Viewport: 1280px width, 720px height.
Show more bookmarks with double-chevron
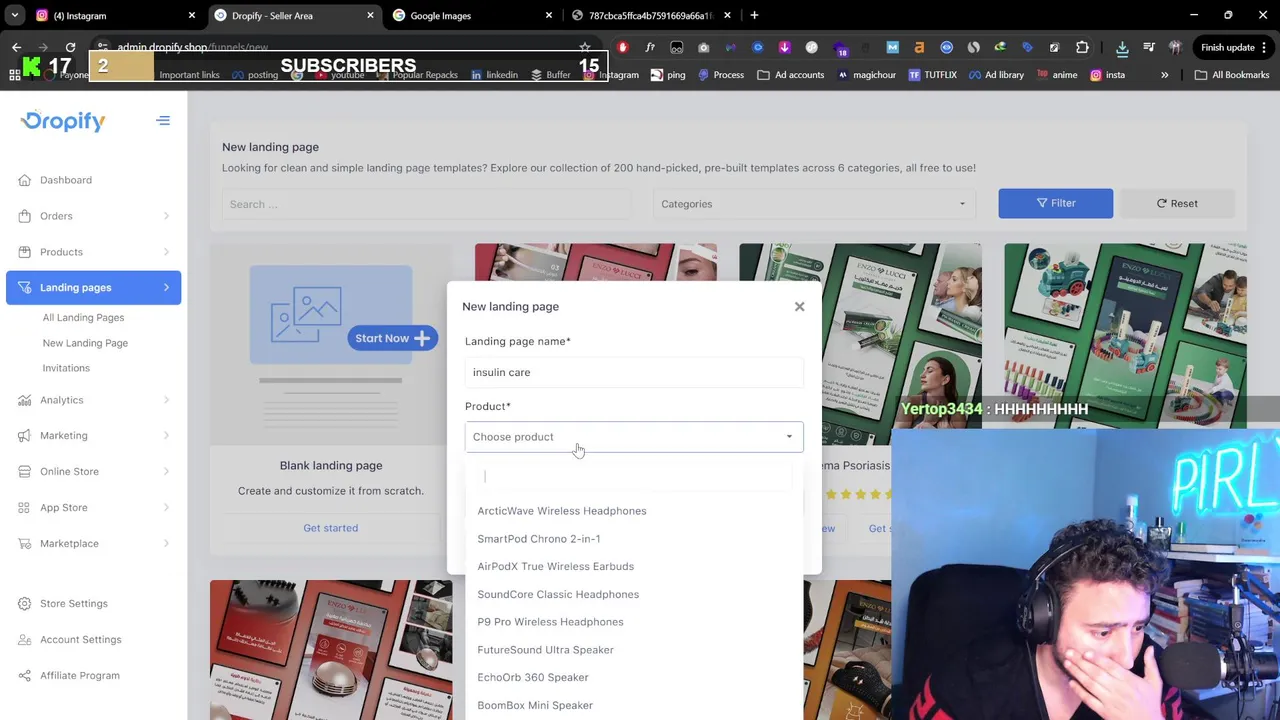click(1164, 75)
